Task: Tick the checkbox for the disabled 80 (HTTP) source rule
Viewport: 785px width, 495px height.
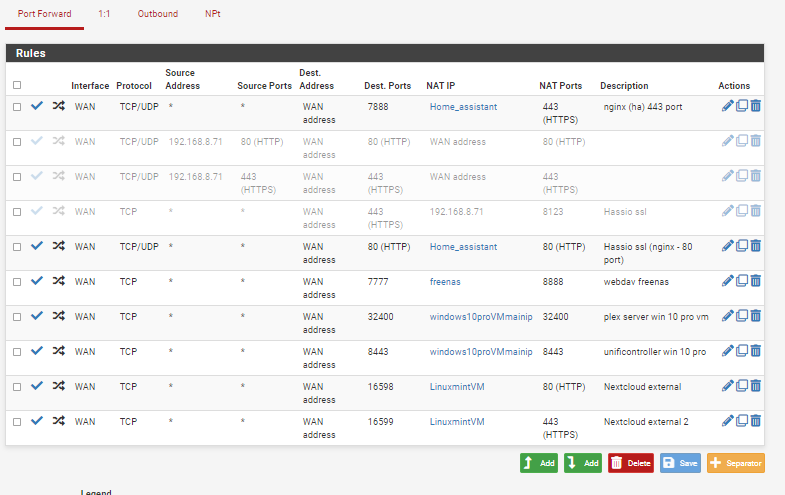Action: [17, 142]
